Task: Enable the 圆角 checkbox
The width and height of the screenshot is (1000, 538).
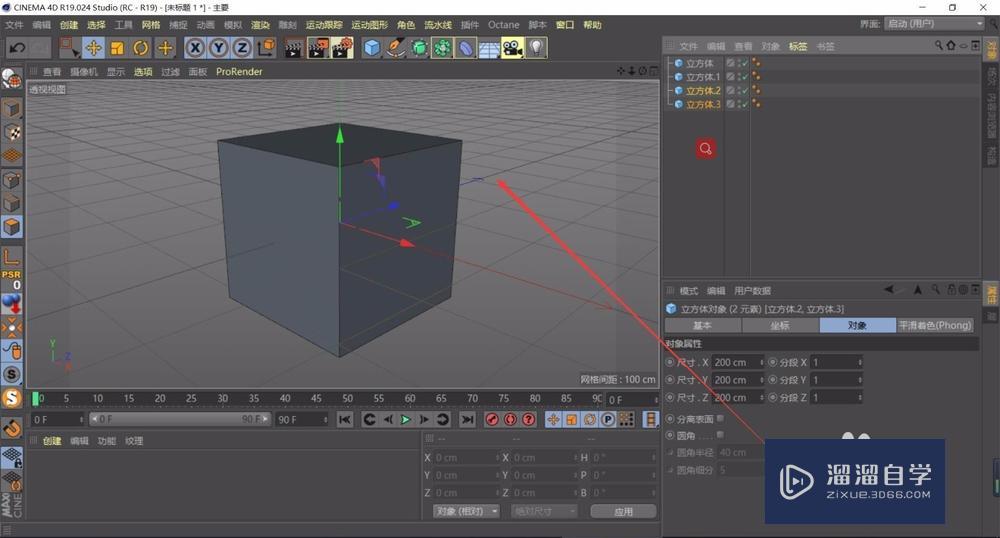Action: point(720,435)
